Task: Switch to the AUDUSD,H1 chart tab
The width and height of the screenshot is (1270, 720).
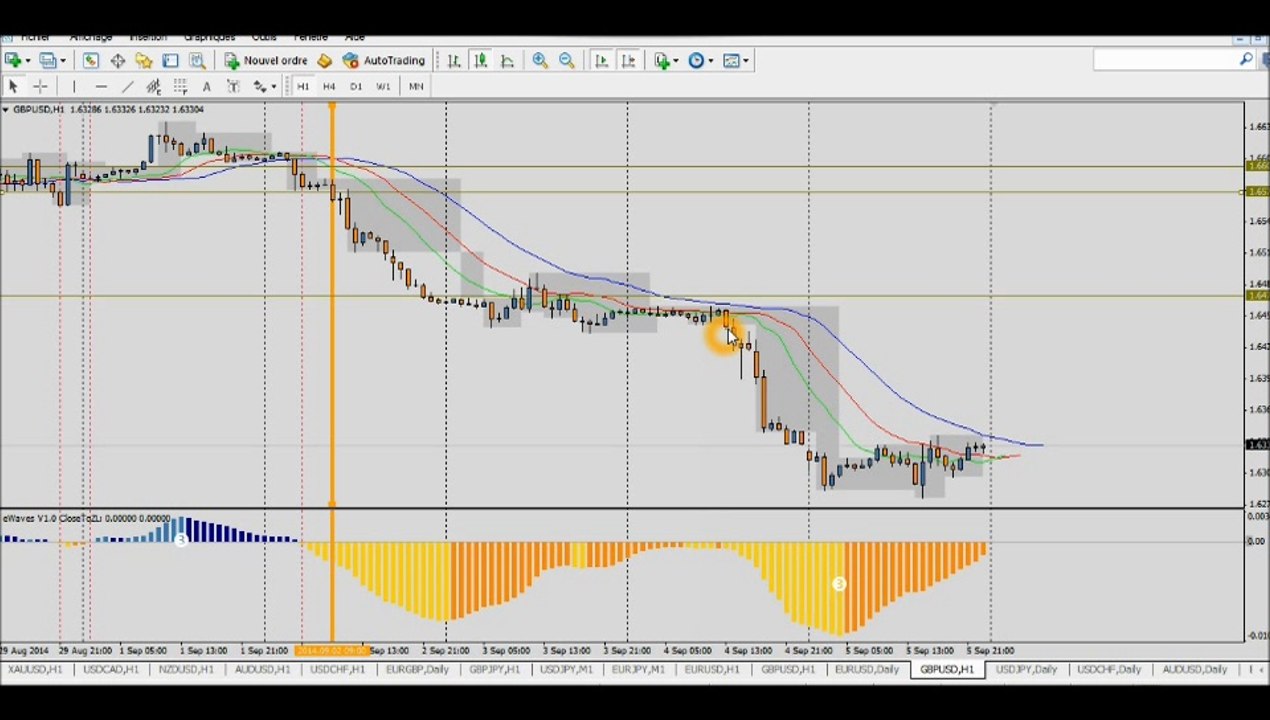Action: 262,669
